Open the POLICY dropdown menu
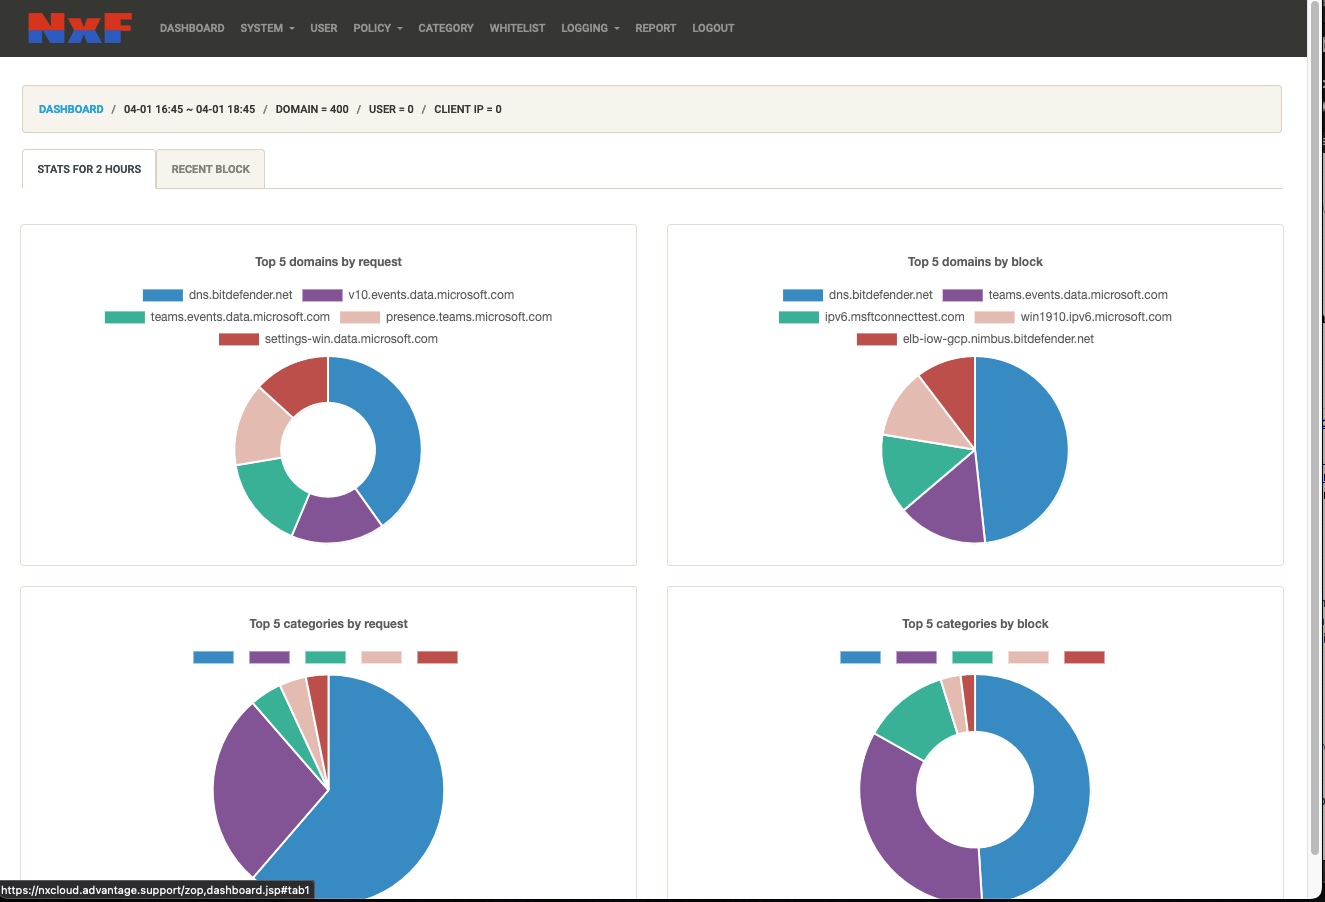 pyautogui.click(x=372, y=28)
